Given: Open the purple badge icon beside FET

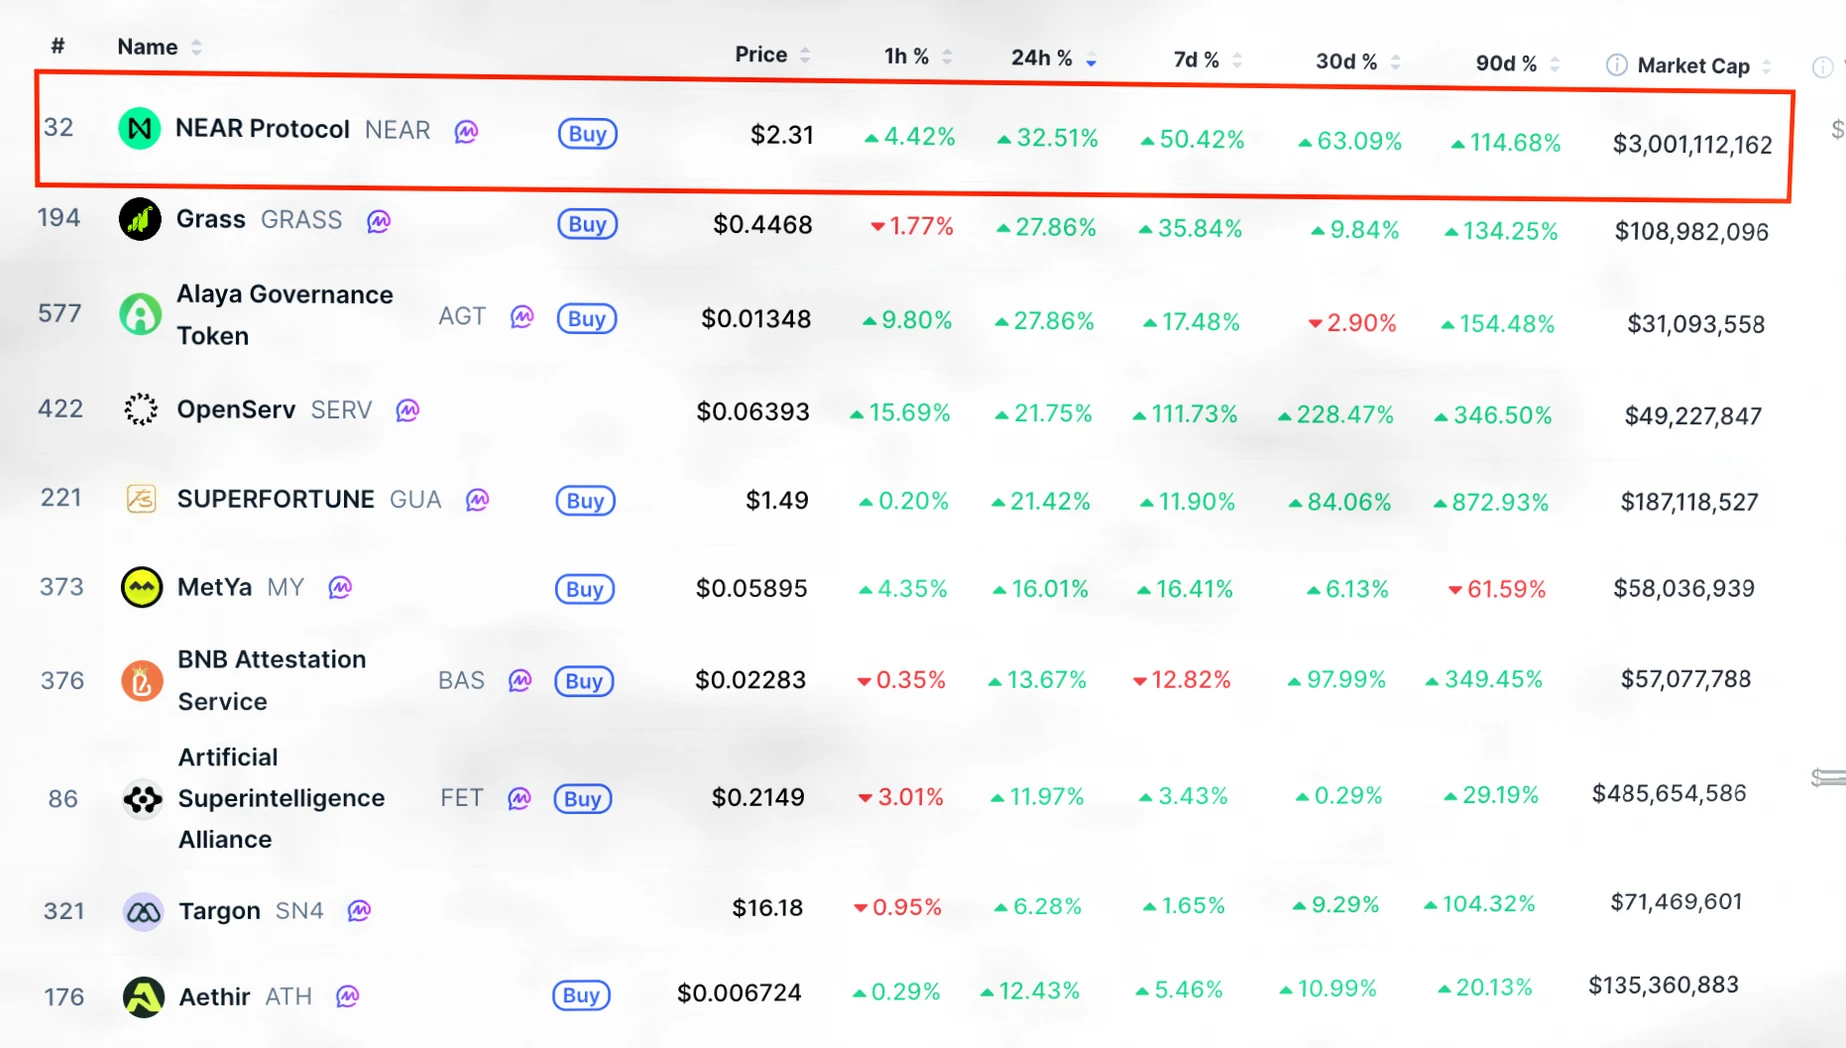Looking at the screenshot, I should point(519,798).
